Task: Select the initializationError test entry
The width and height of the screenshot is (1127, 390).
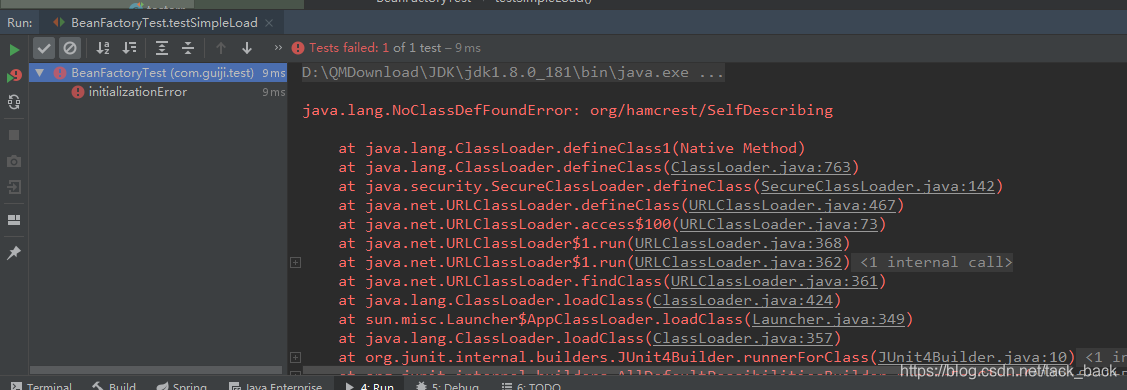Action: tap(138, 92)
